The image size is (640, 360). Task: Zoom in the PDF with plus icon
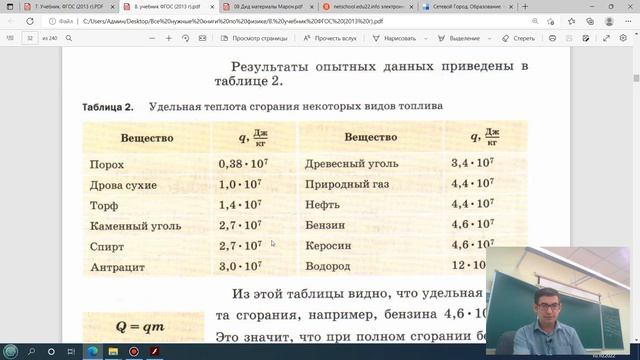[x=169, y=38]
